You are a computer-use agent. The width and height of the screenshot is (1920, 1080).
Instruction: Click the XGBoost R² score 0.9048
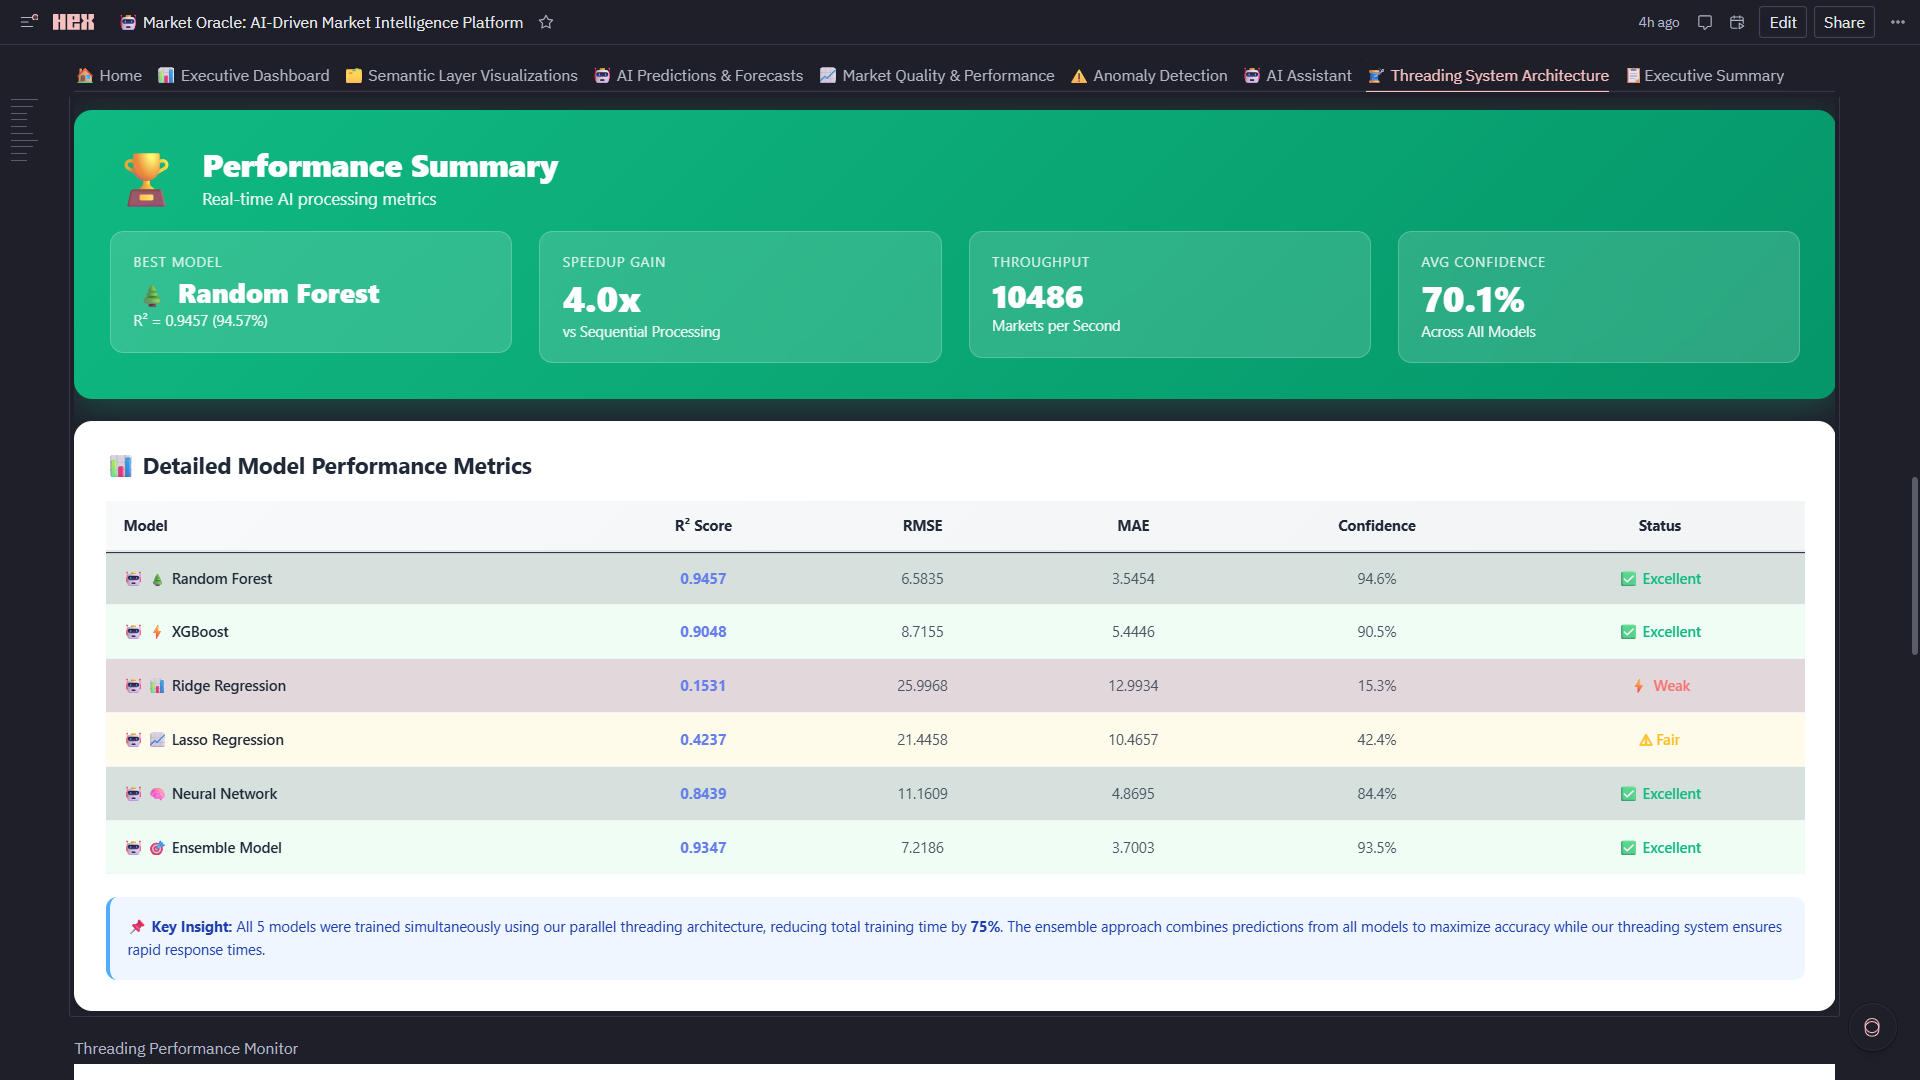(703, 632)
